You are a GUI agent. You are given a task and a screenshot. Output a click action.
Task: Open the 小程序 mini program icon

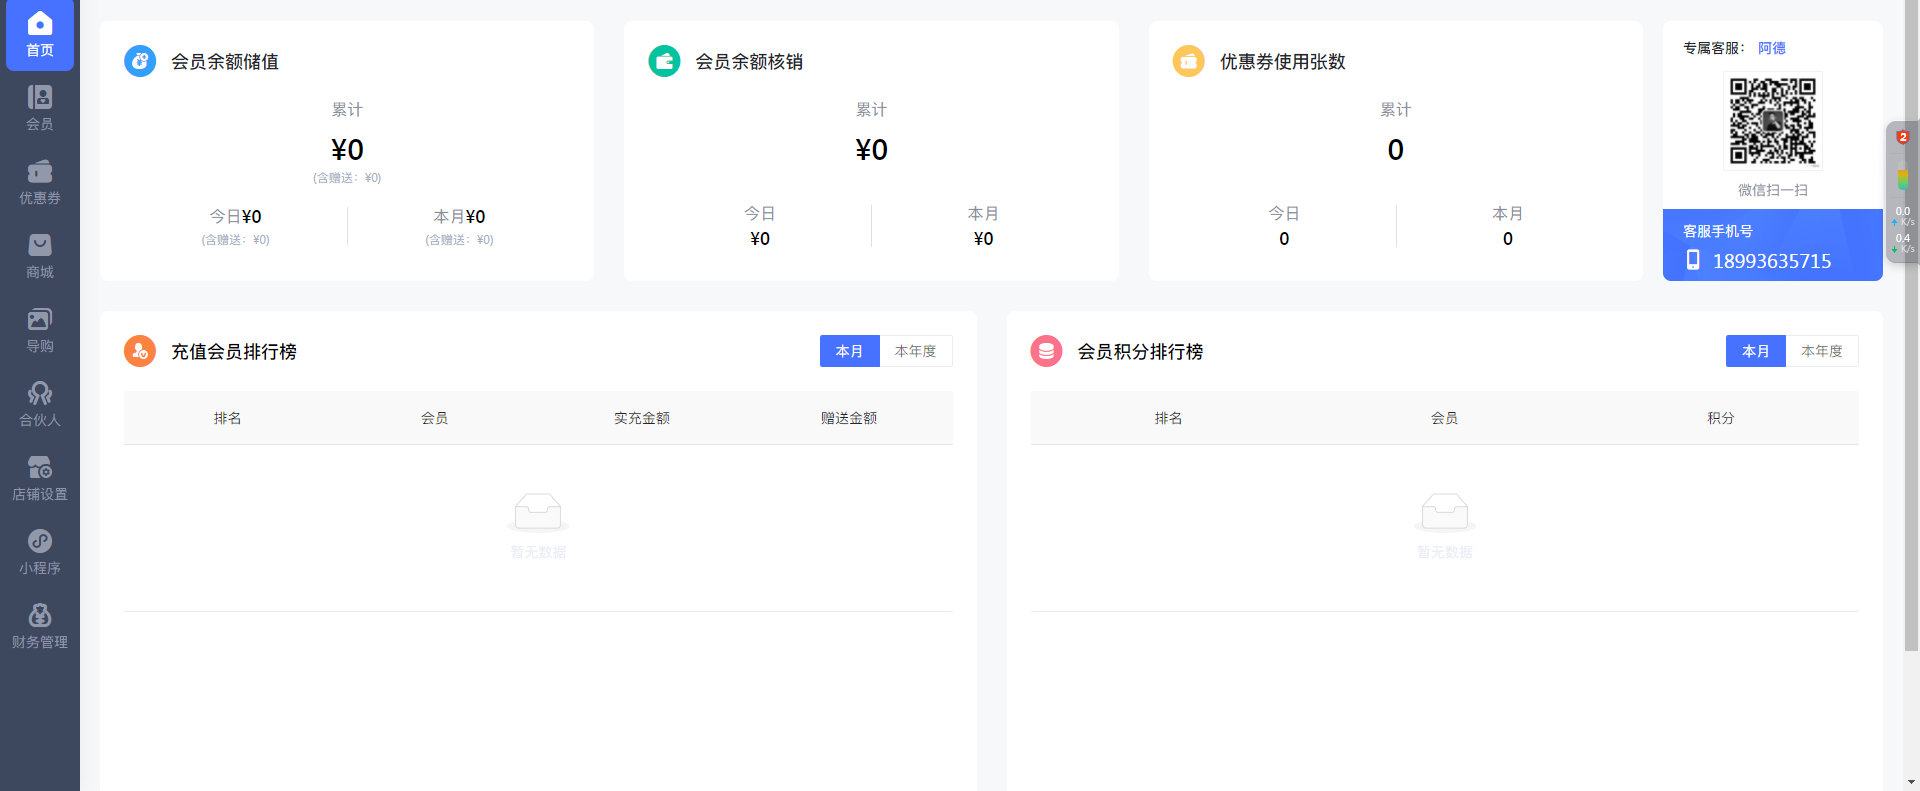[x=40, y=552]
